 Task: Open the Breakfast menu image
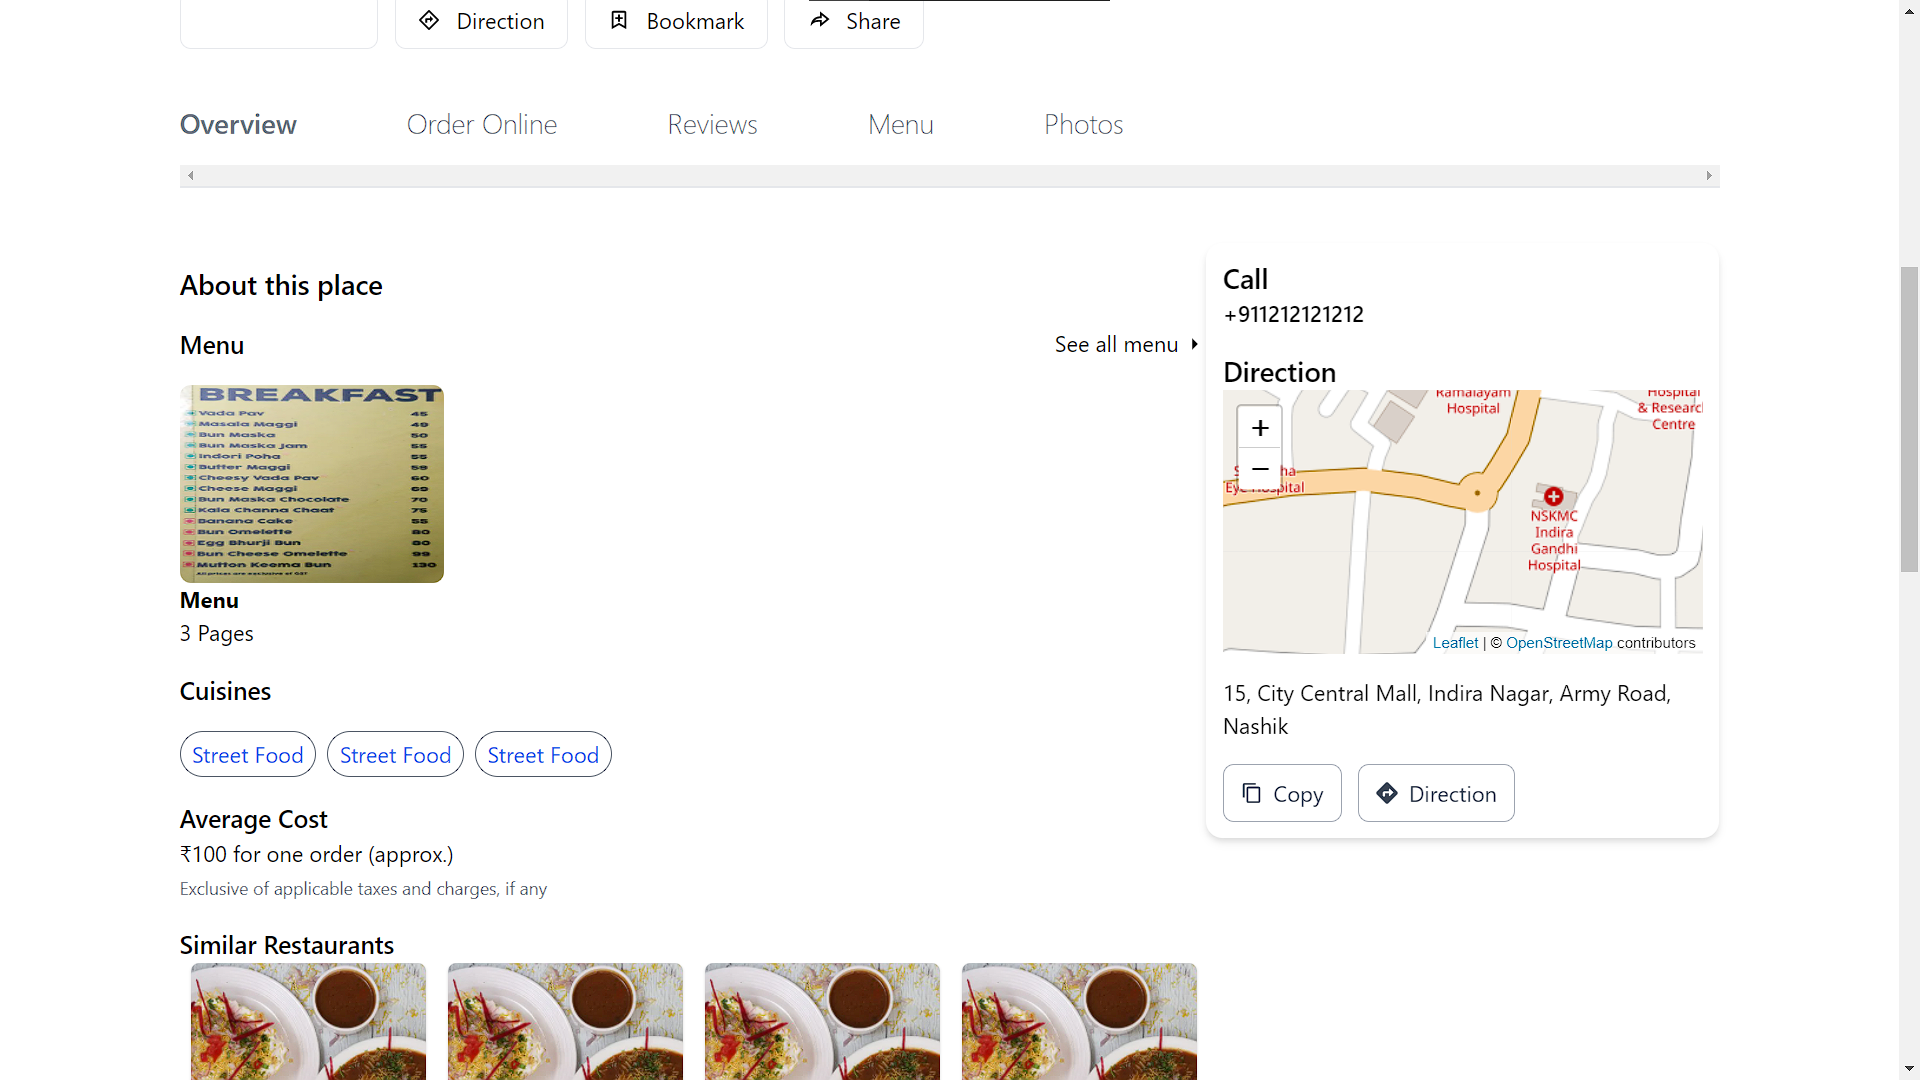pos(311,484)
